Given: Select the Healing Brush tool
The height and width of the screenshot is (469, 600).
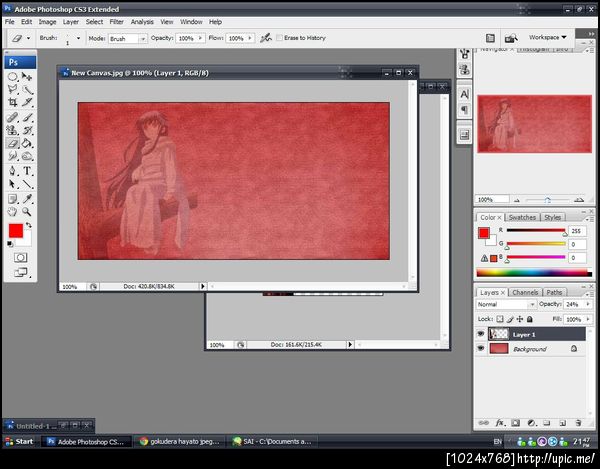Looking at the screenshot, I should point(13,117).
